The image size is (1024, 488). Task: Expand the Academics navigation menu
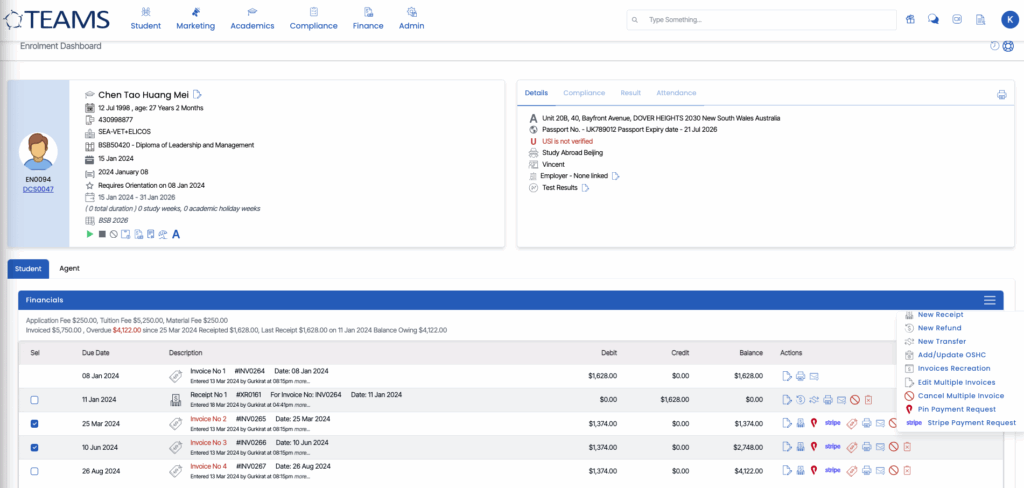click(x=252, y=18)
